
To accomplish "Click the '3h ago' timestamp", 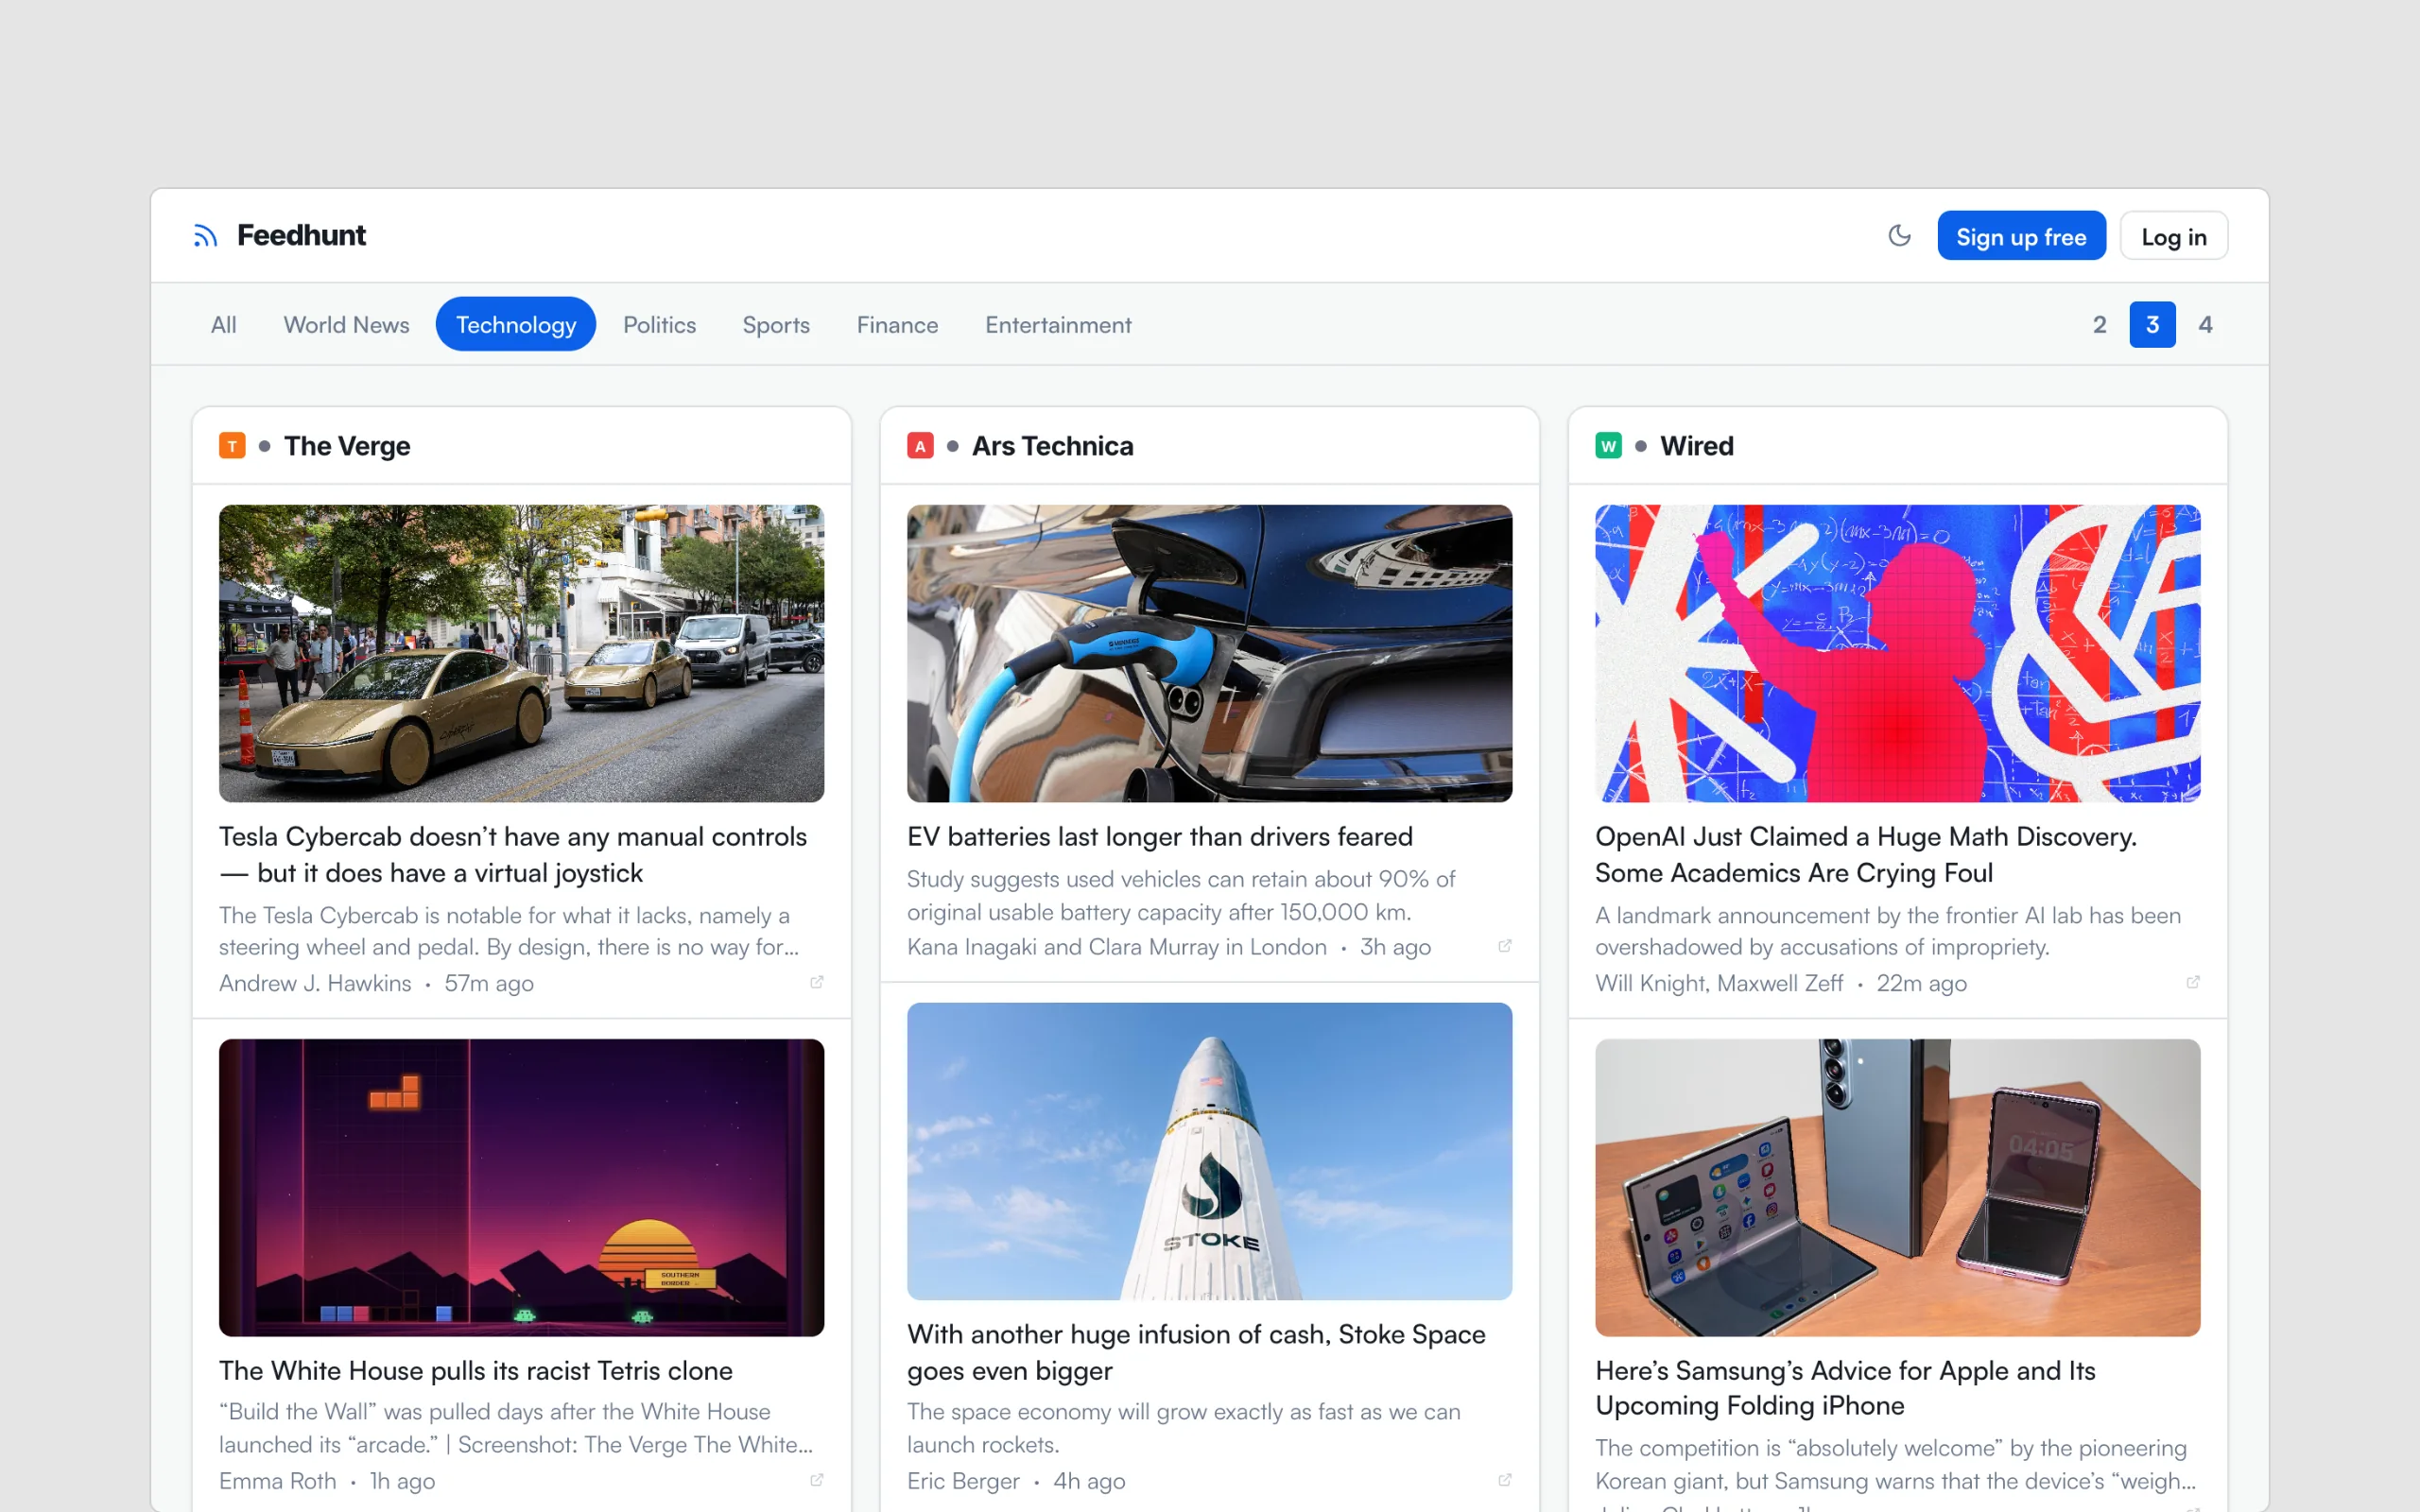I will (x=1395, y=947).
